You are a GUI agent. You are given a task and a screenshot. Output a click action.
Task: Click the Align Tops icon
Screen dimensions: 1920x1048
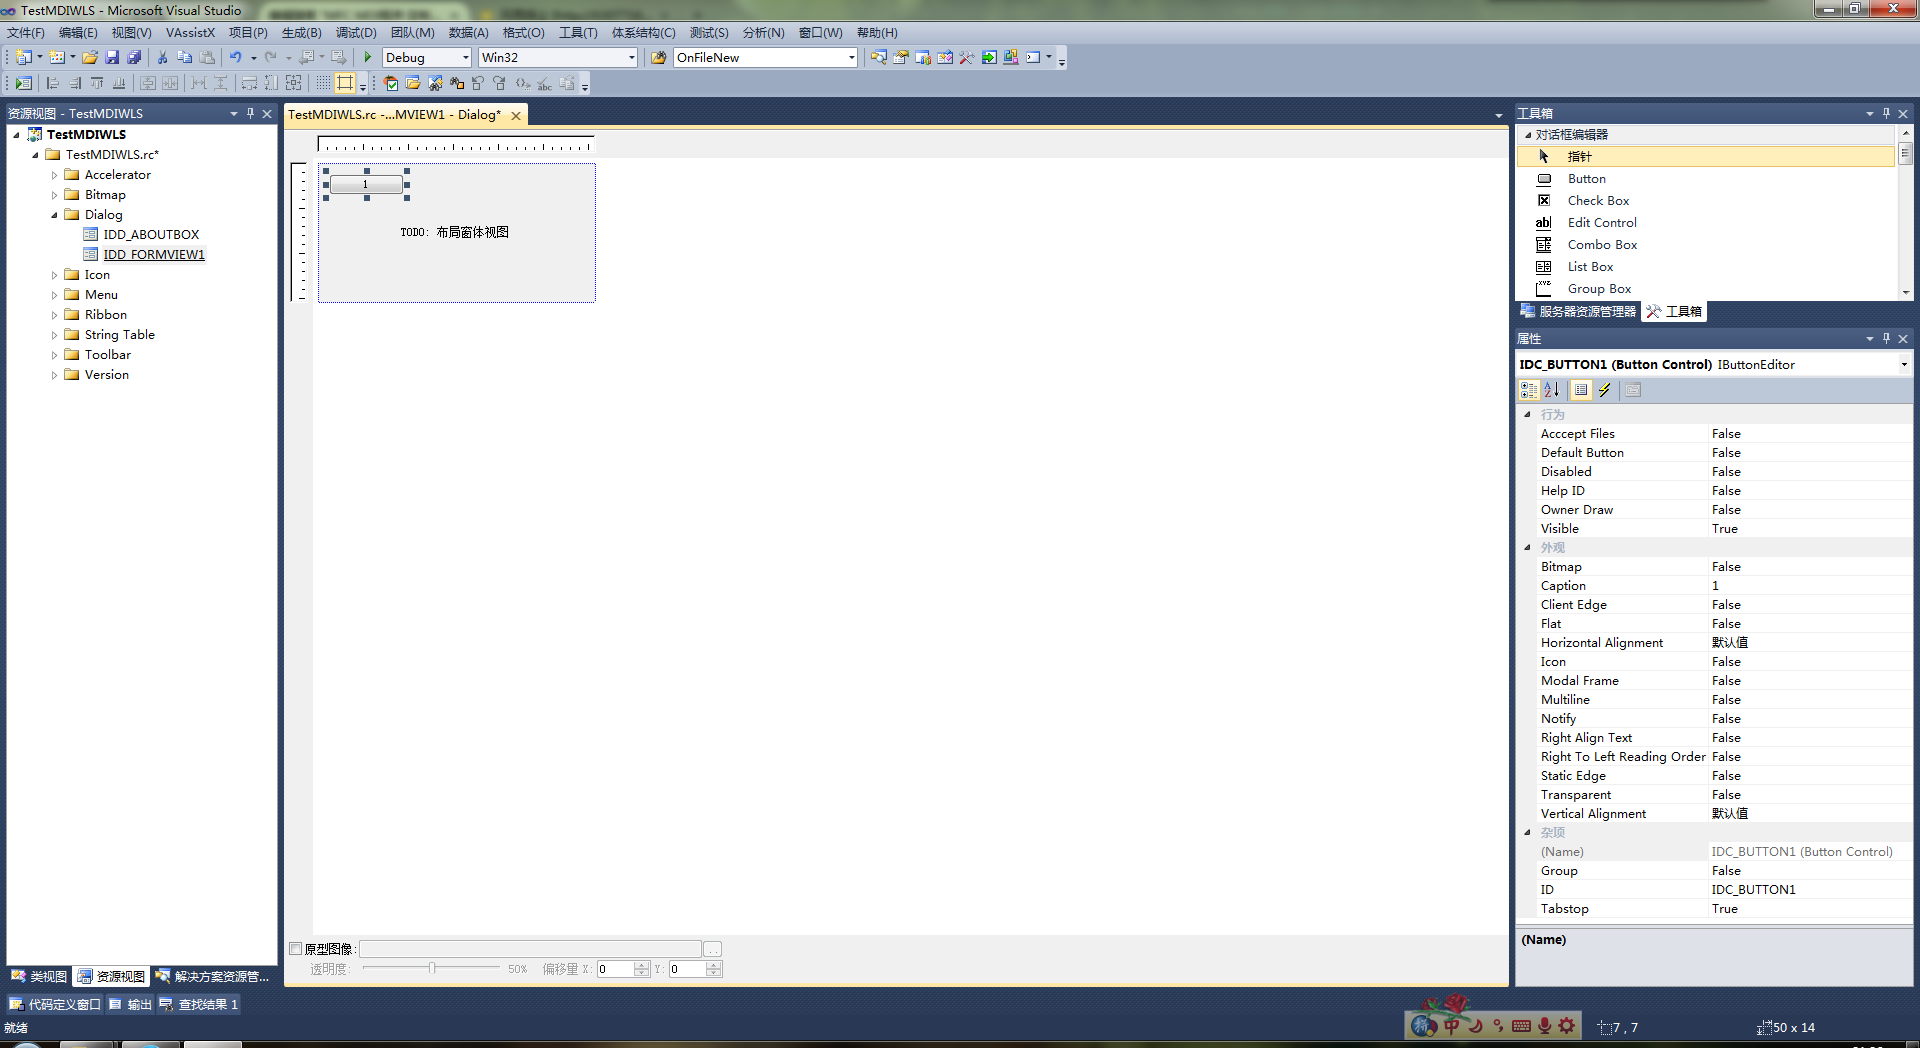pos(97,84)
